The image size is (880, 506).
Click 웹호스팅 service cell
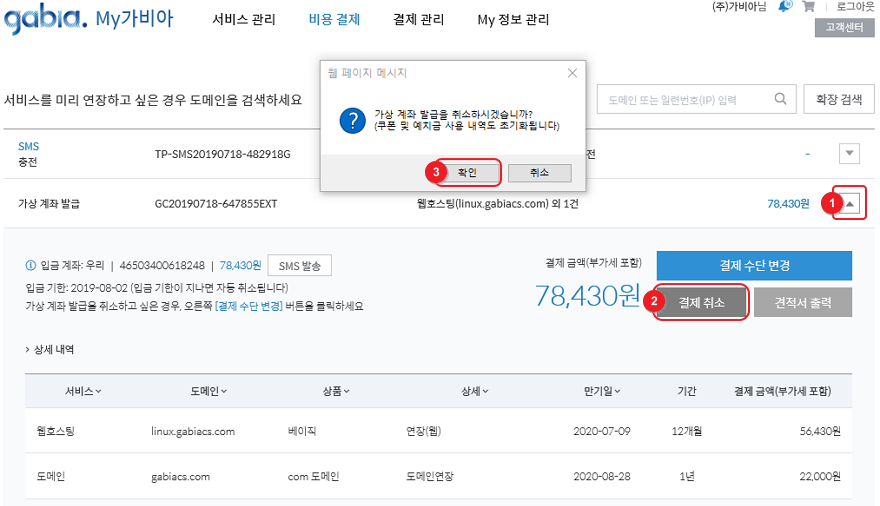55,431
